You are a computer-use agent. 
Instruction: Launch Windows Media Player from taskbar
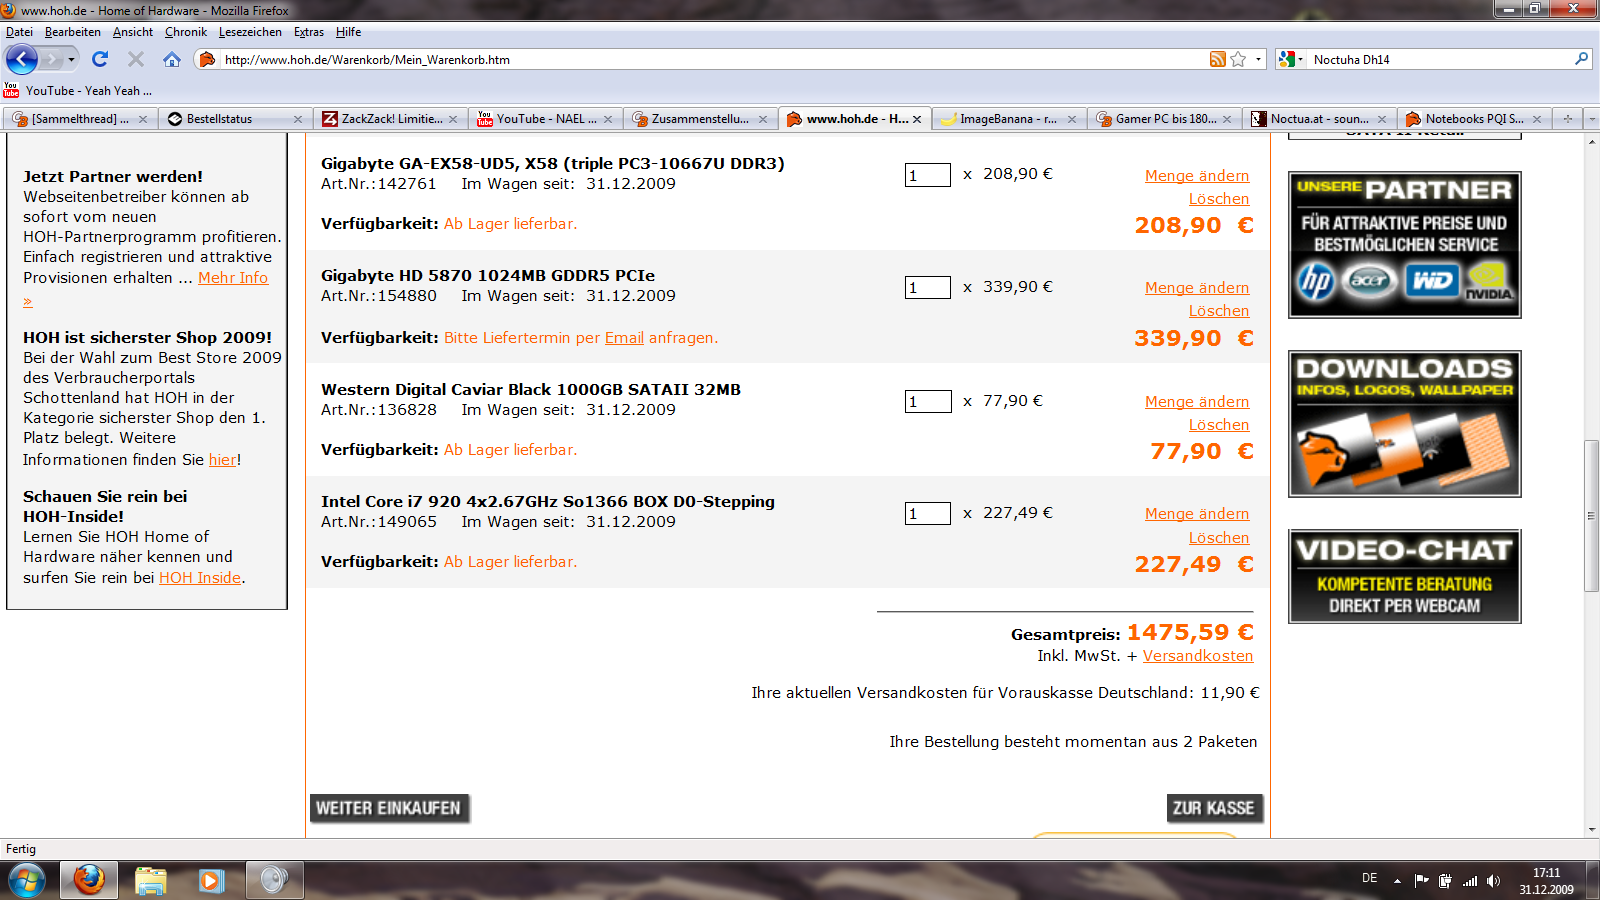click(x=211, y=881)
